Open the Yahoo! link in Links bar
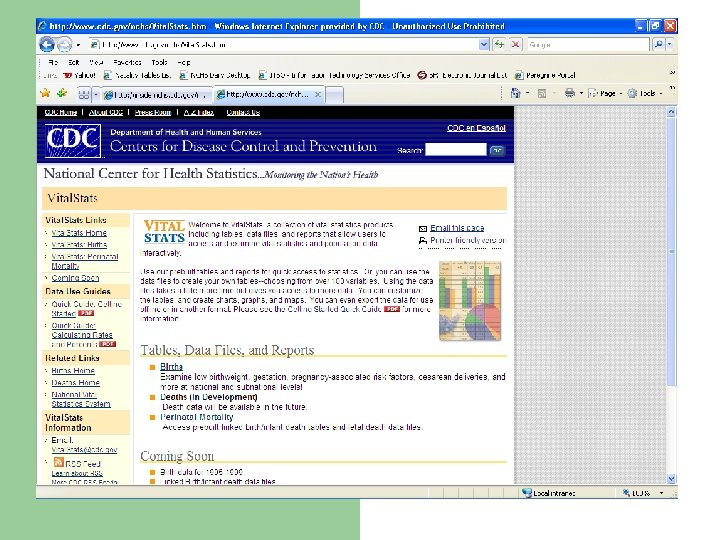The width and height of the screenshot is (720, 540). click(79, 75)
